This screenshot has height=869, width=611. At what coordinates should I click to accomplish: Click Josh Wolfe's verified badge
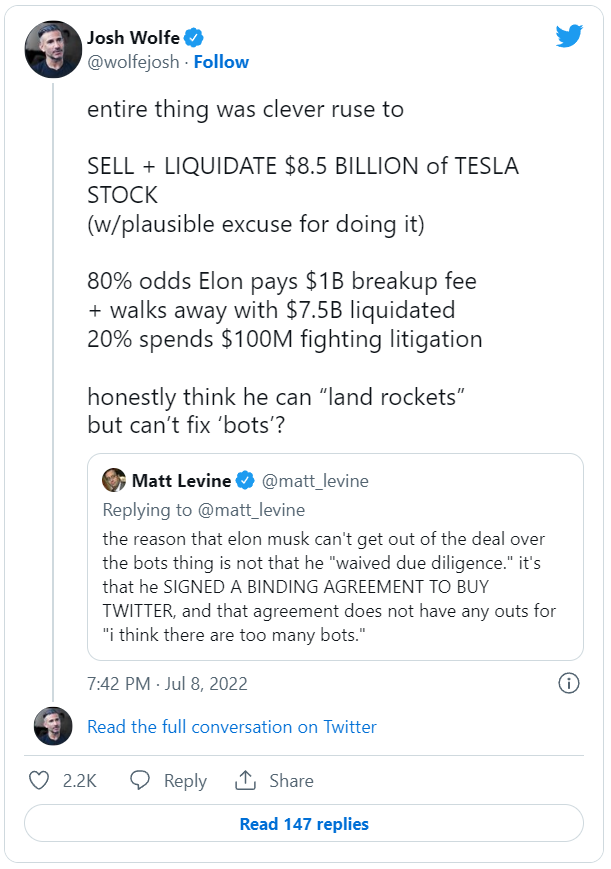pyautogui.click(x=194, y=37)
